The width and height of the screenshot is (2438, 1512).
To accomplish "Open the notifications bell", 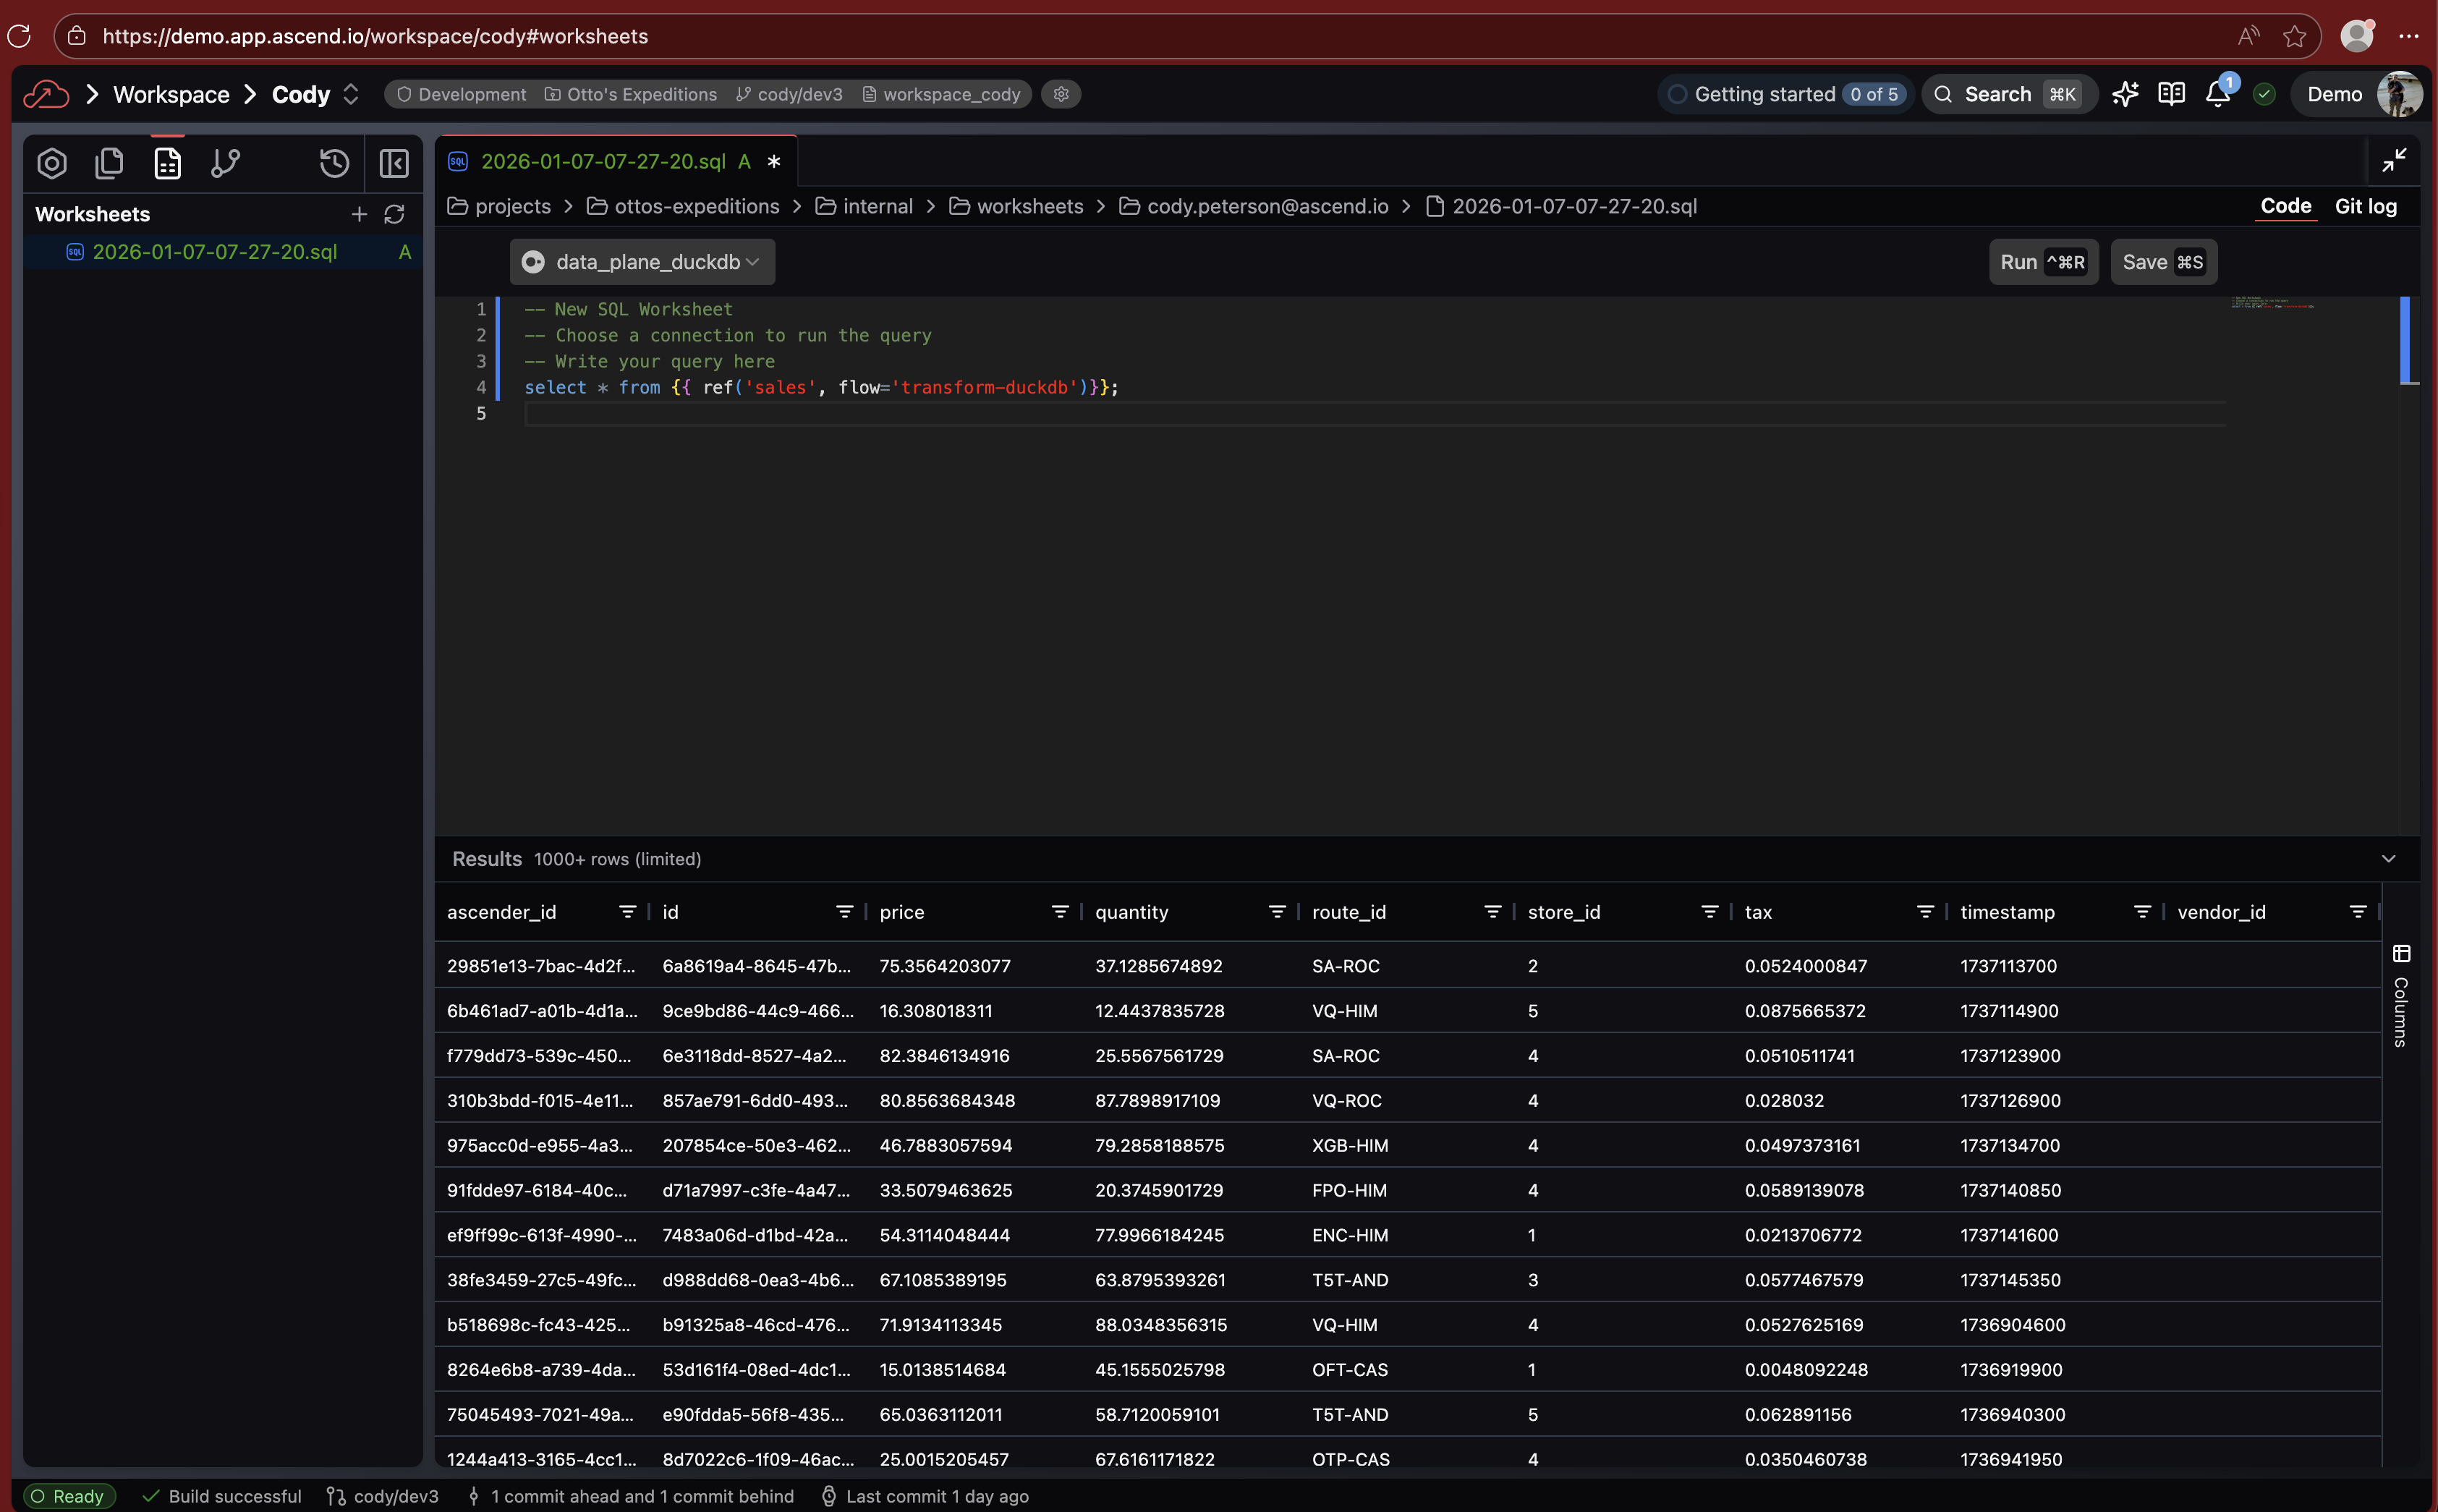I will click(x=2217, y=94).
